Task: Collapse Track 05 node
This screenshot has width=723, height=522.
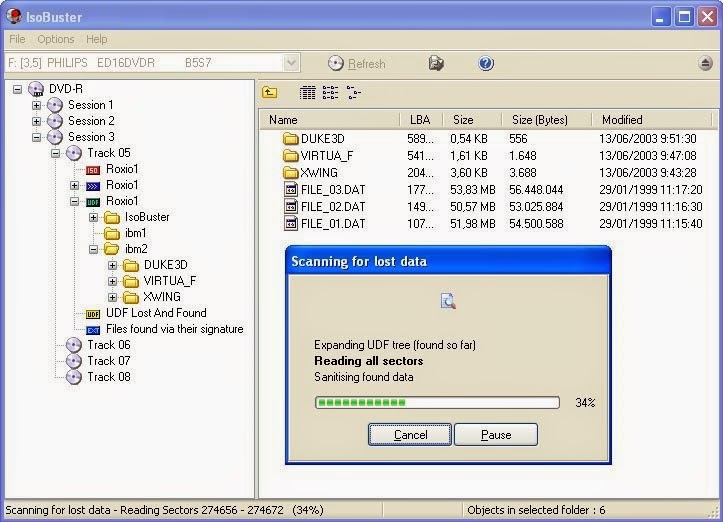Action: (x=55, y=153)
